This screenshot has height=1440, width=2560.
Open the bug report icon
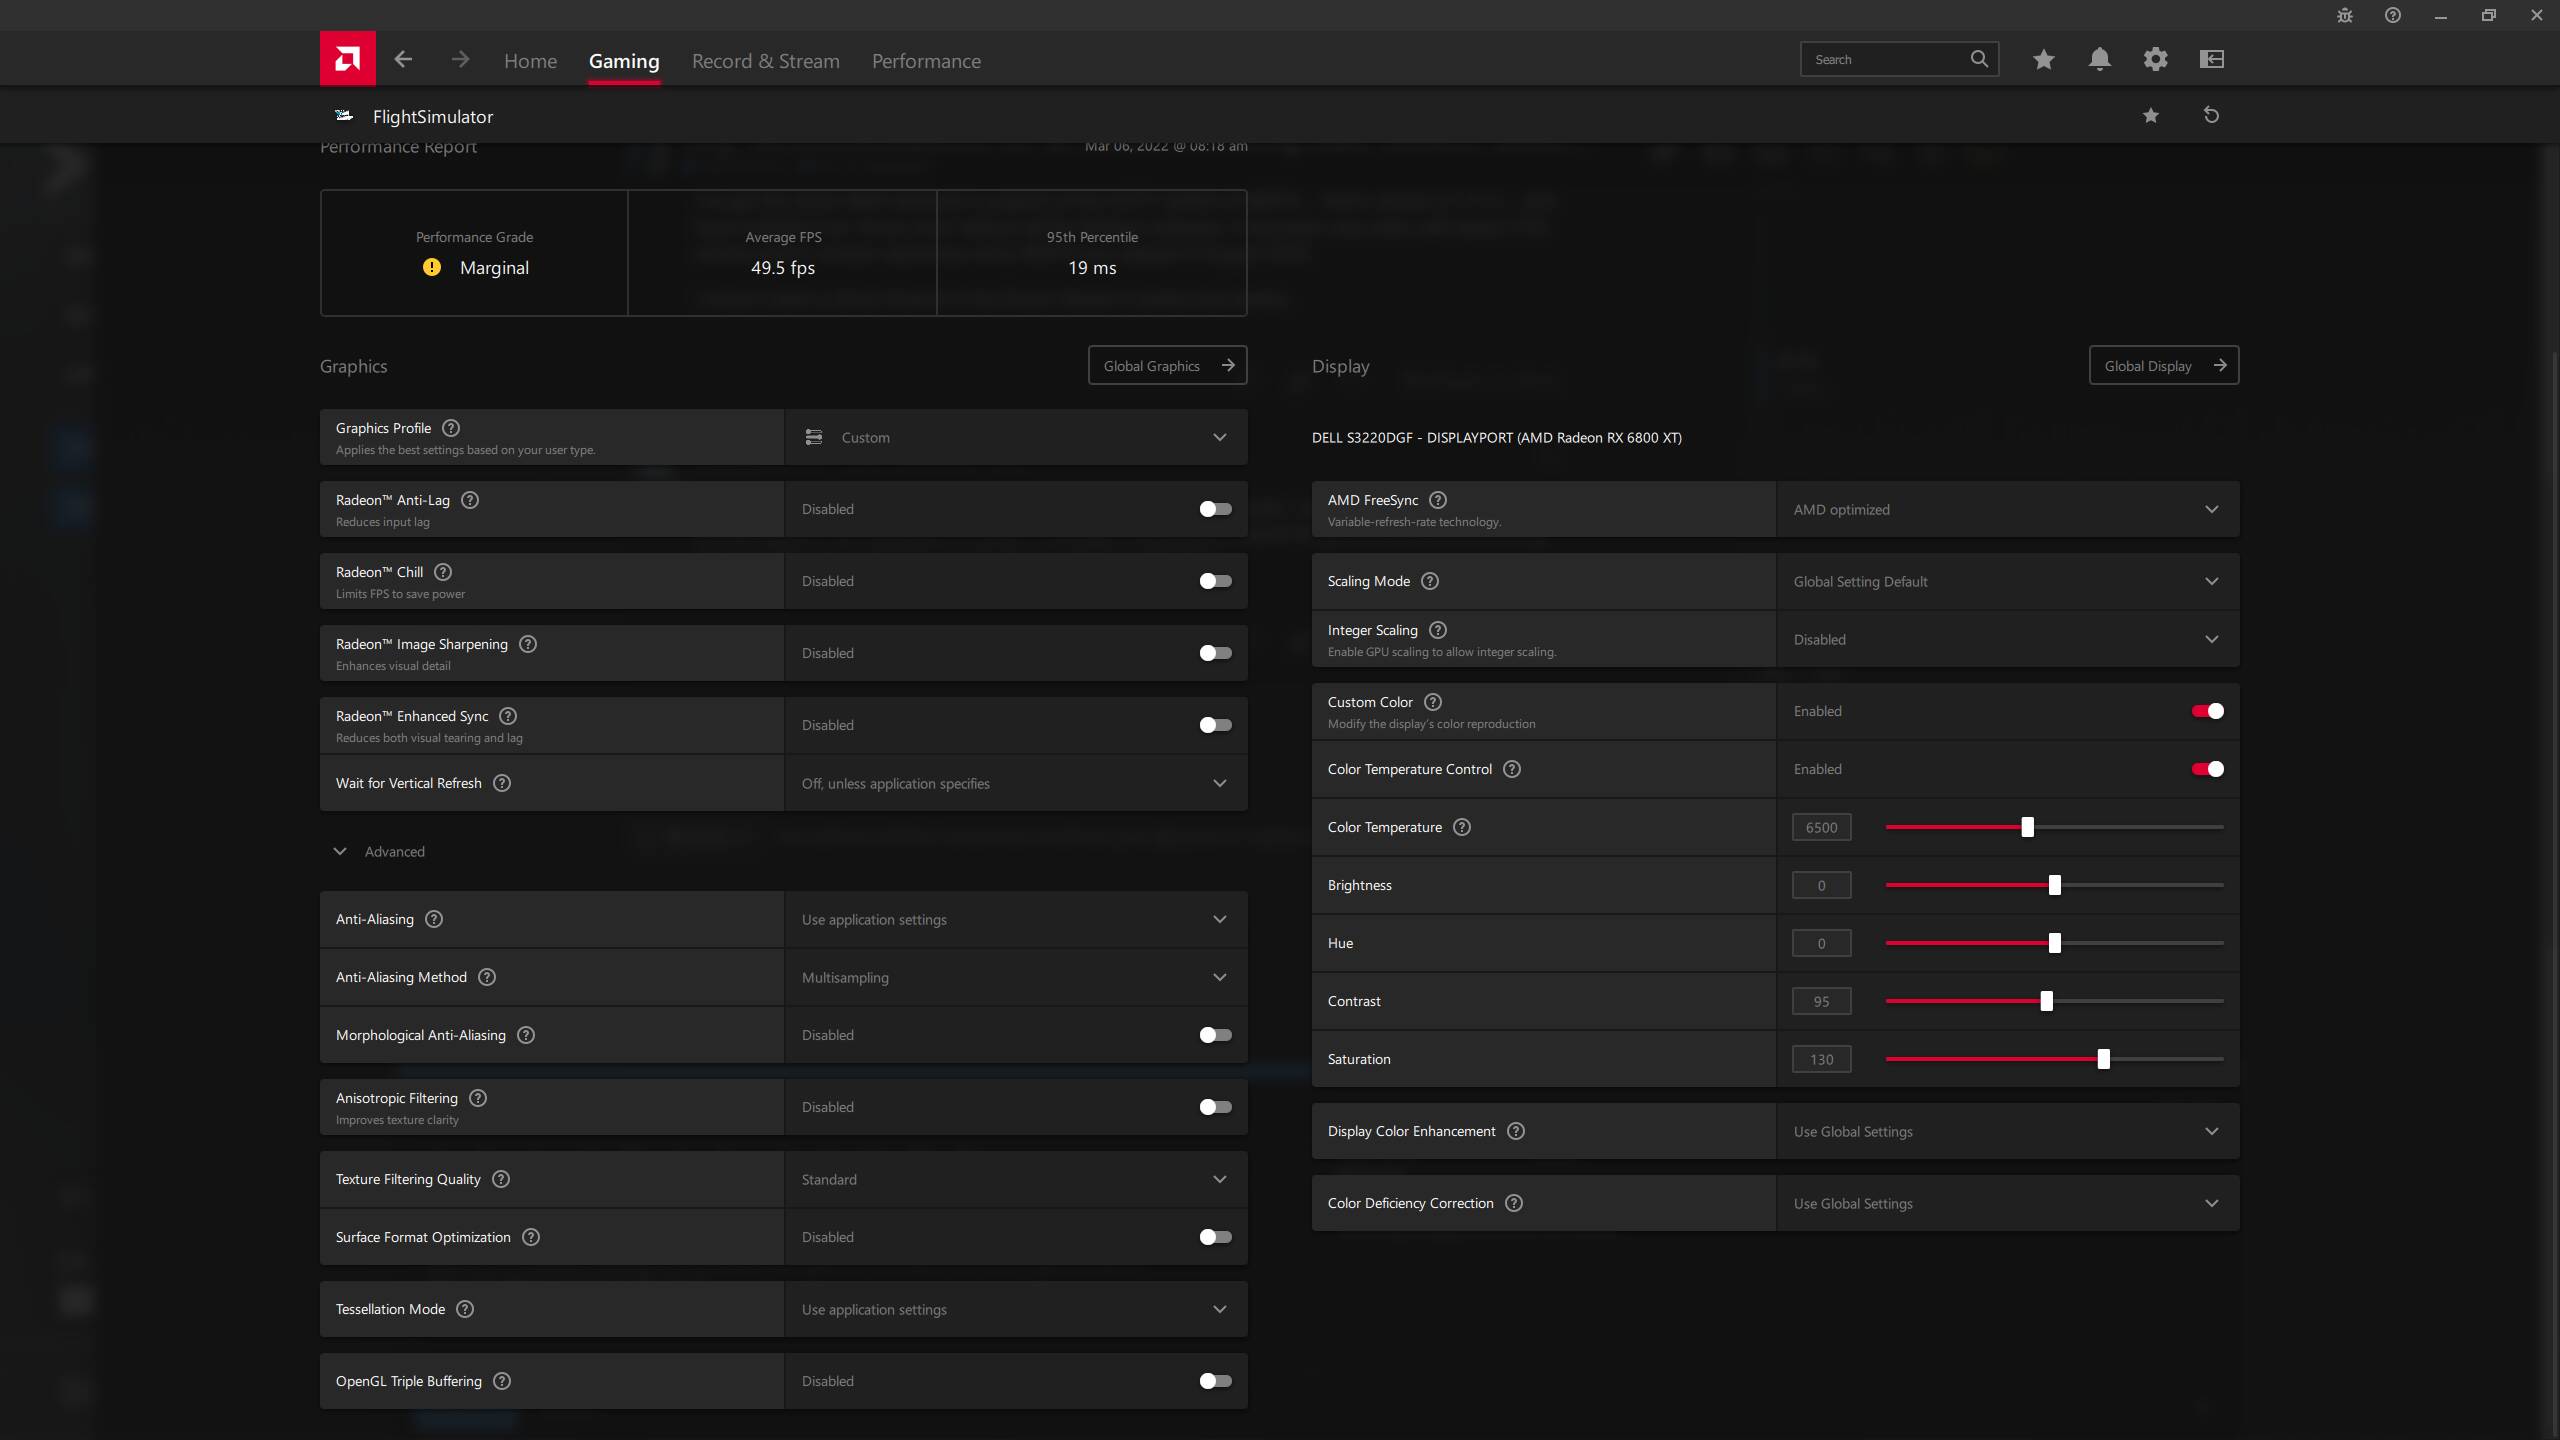(x=2345, y=15)
